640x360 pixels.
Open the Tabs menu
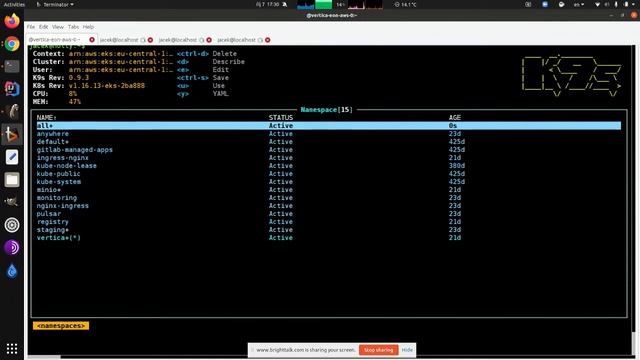pos(73,27)
